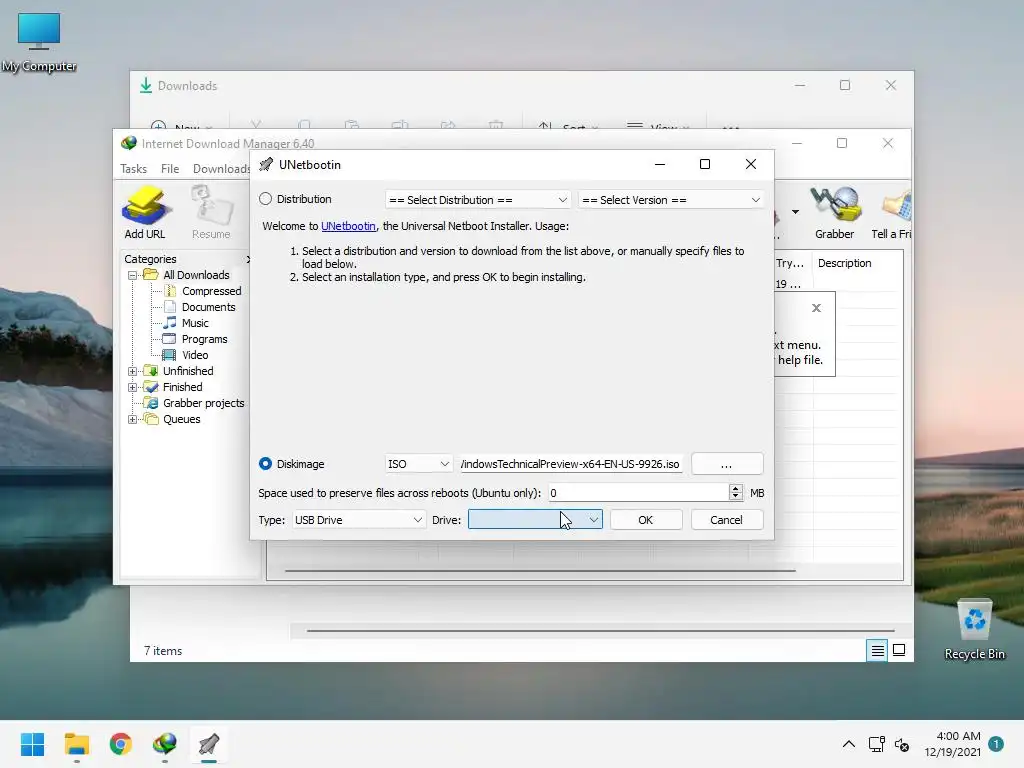Click the network status tray icon

(x=876, y=744)
